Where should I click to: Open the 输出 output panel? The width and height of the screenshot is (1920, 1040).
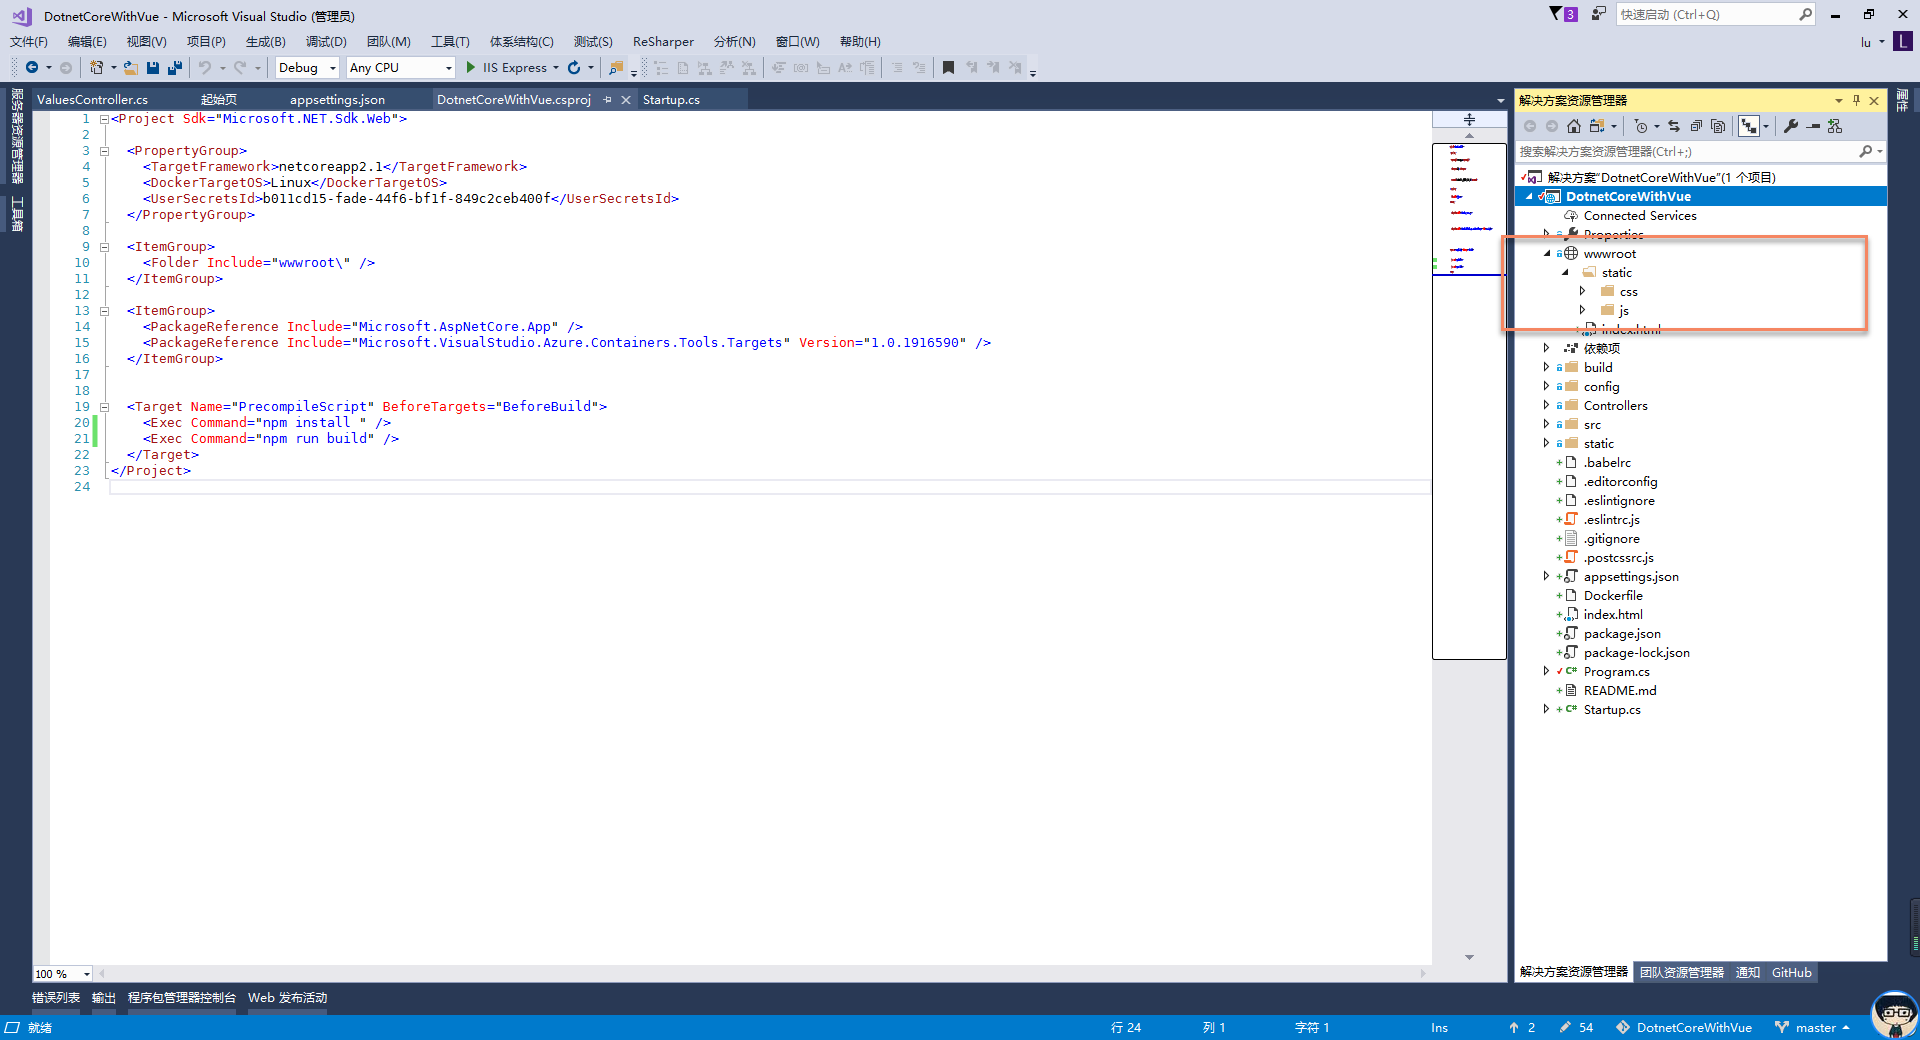coord(104,998)
